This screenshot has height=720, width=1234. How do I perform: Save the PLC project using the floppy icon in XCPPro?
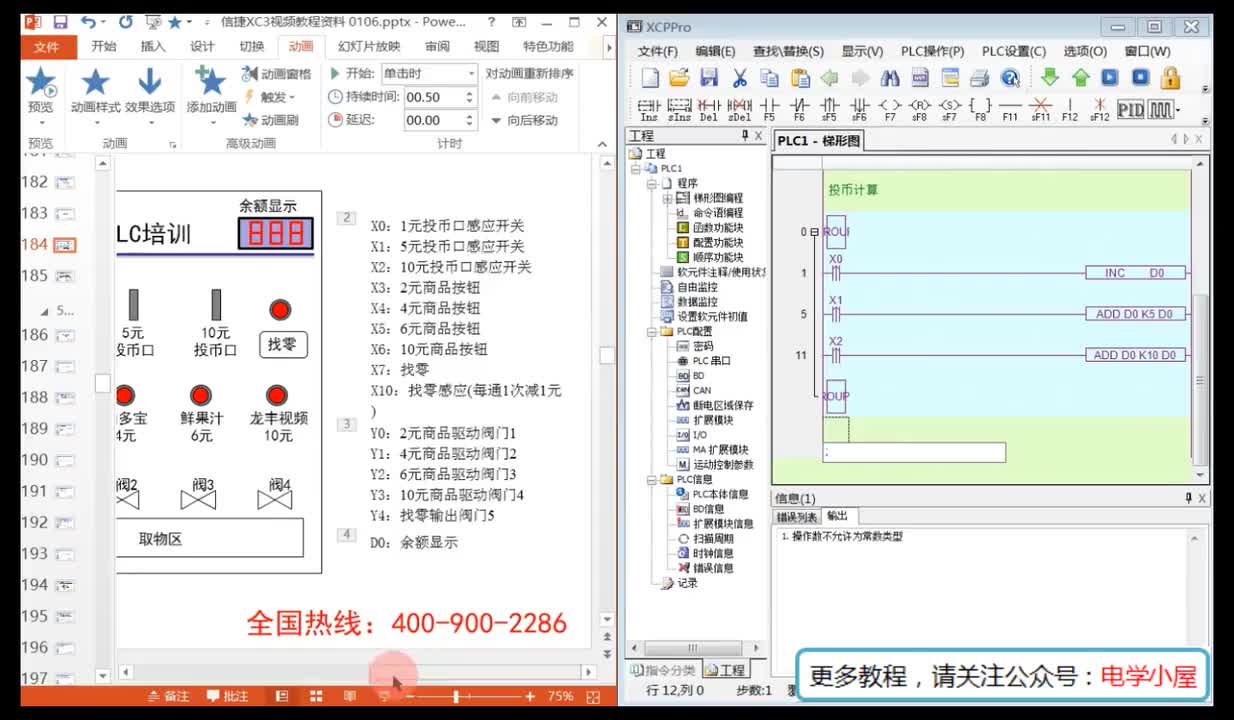pos(709,78)
